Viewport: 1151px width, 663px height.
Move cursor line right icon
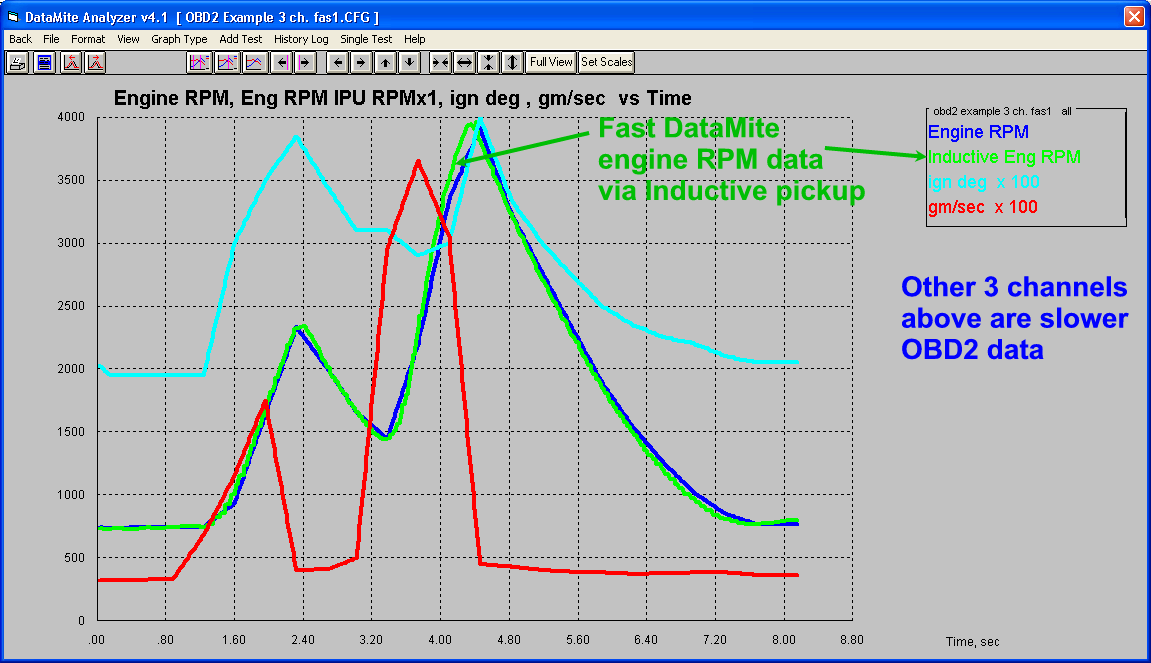305,62
